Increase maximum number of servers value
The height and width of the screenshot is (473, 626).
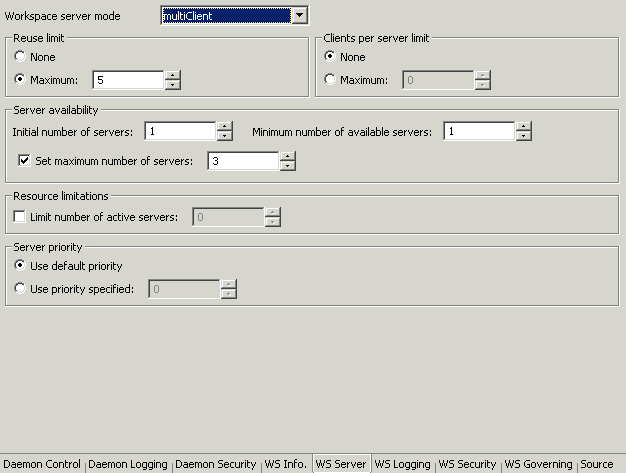point(287,156)
